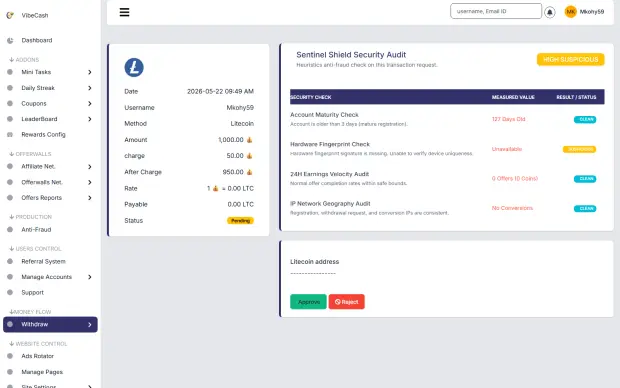Viewport: 620px width, 388px height.
Task: Click CLEAN badge for IP Network Geography
Action: tap(585, 208)
